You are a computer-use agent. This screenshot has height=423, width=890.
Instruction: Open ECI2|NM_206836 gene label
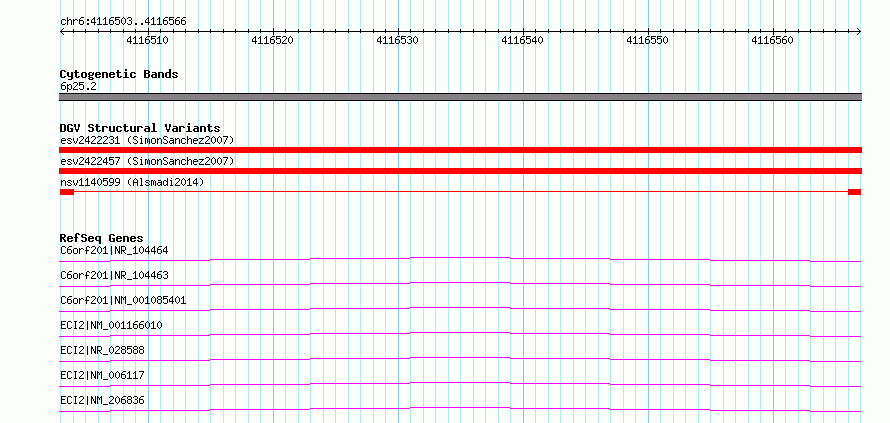[102, 400]
